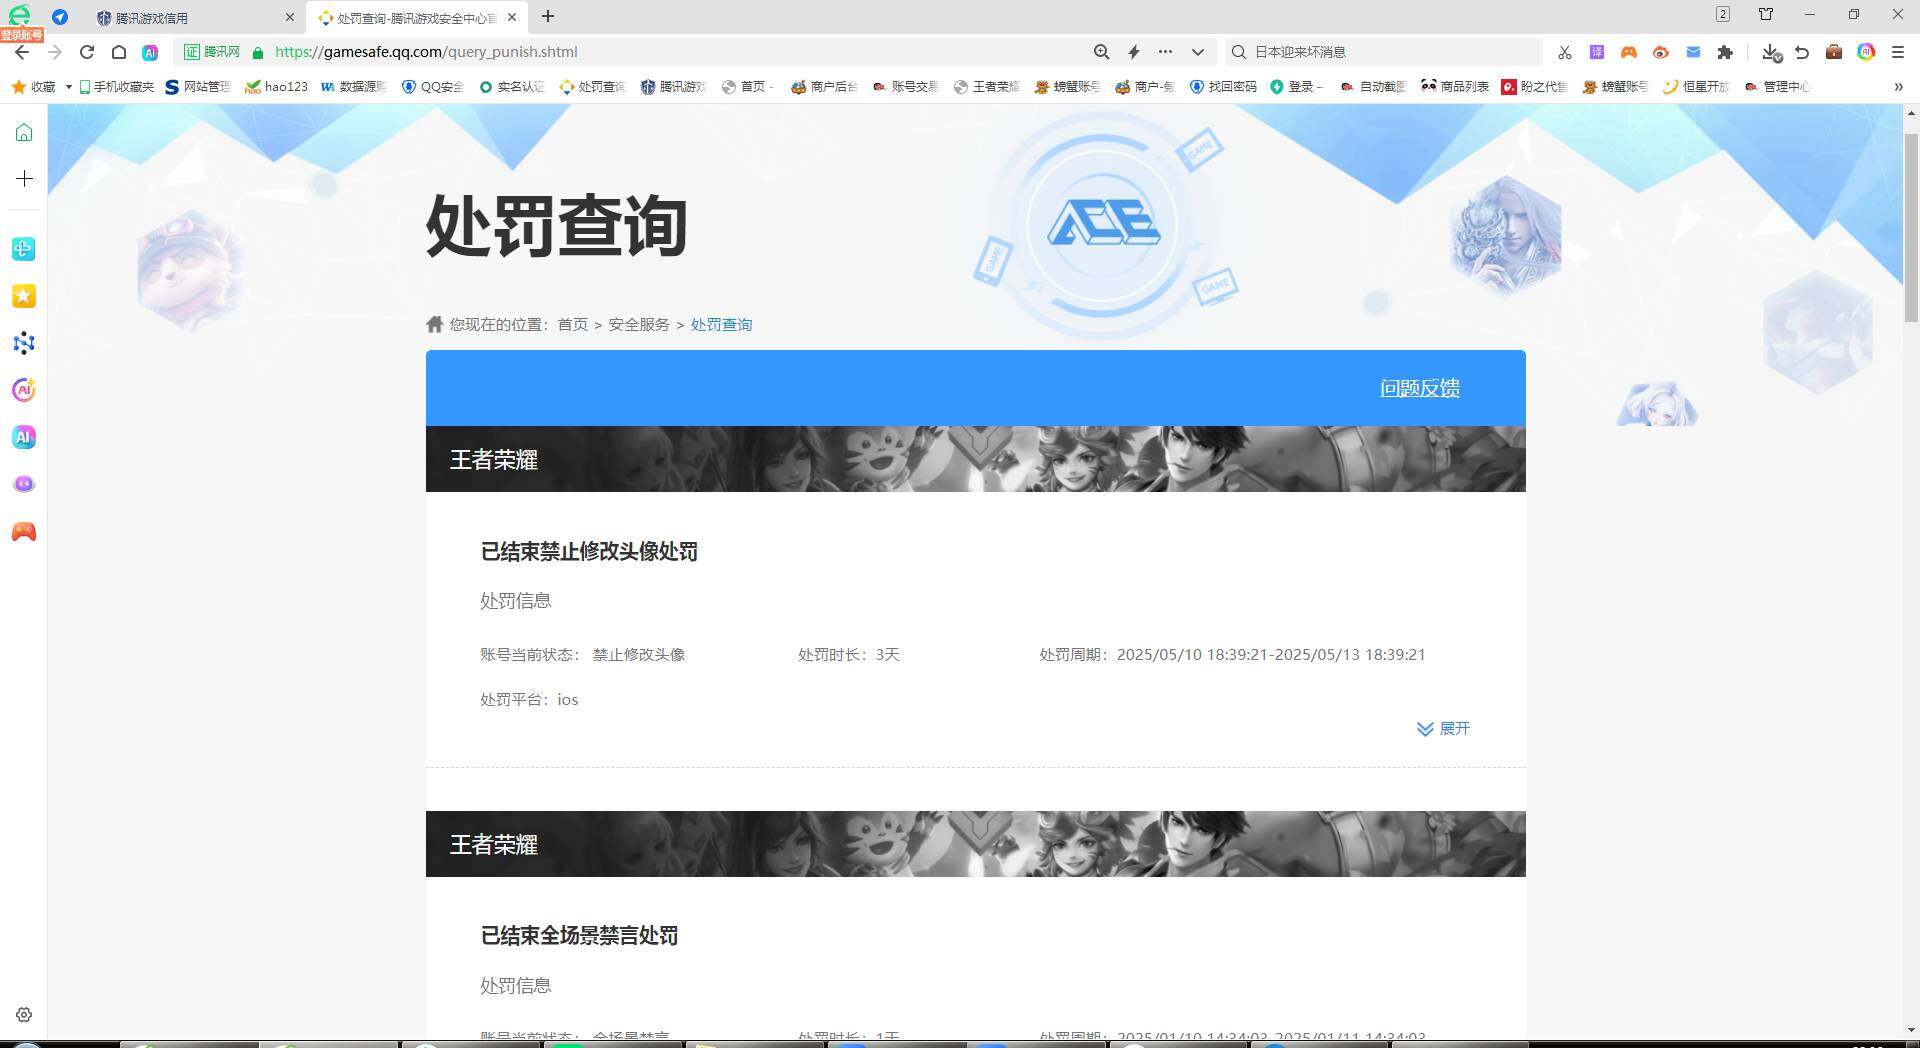Open the purple AI circle sidebar icon

coord(24,390)
